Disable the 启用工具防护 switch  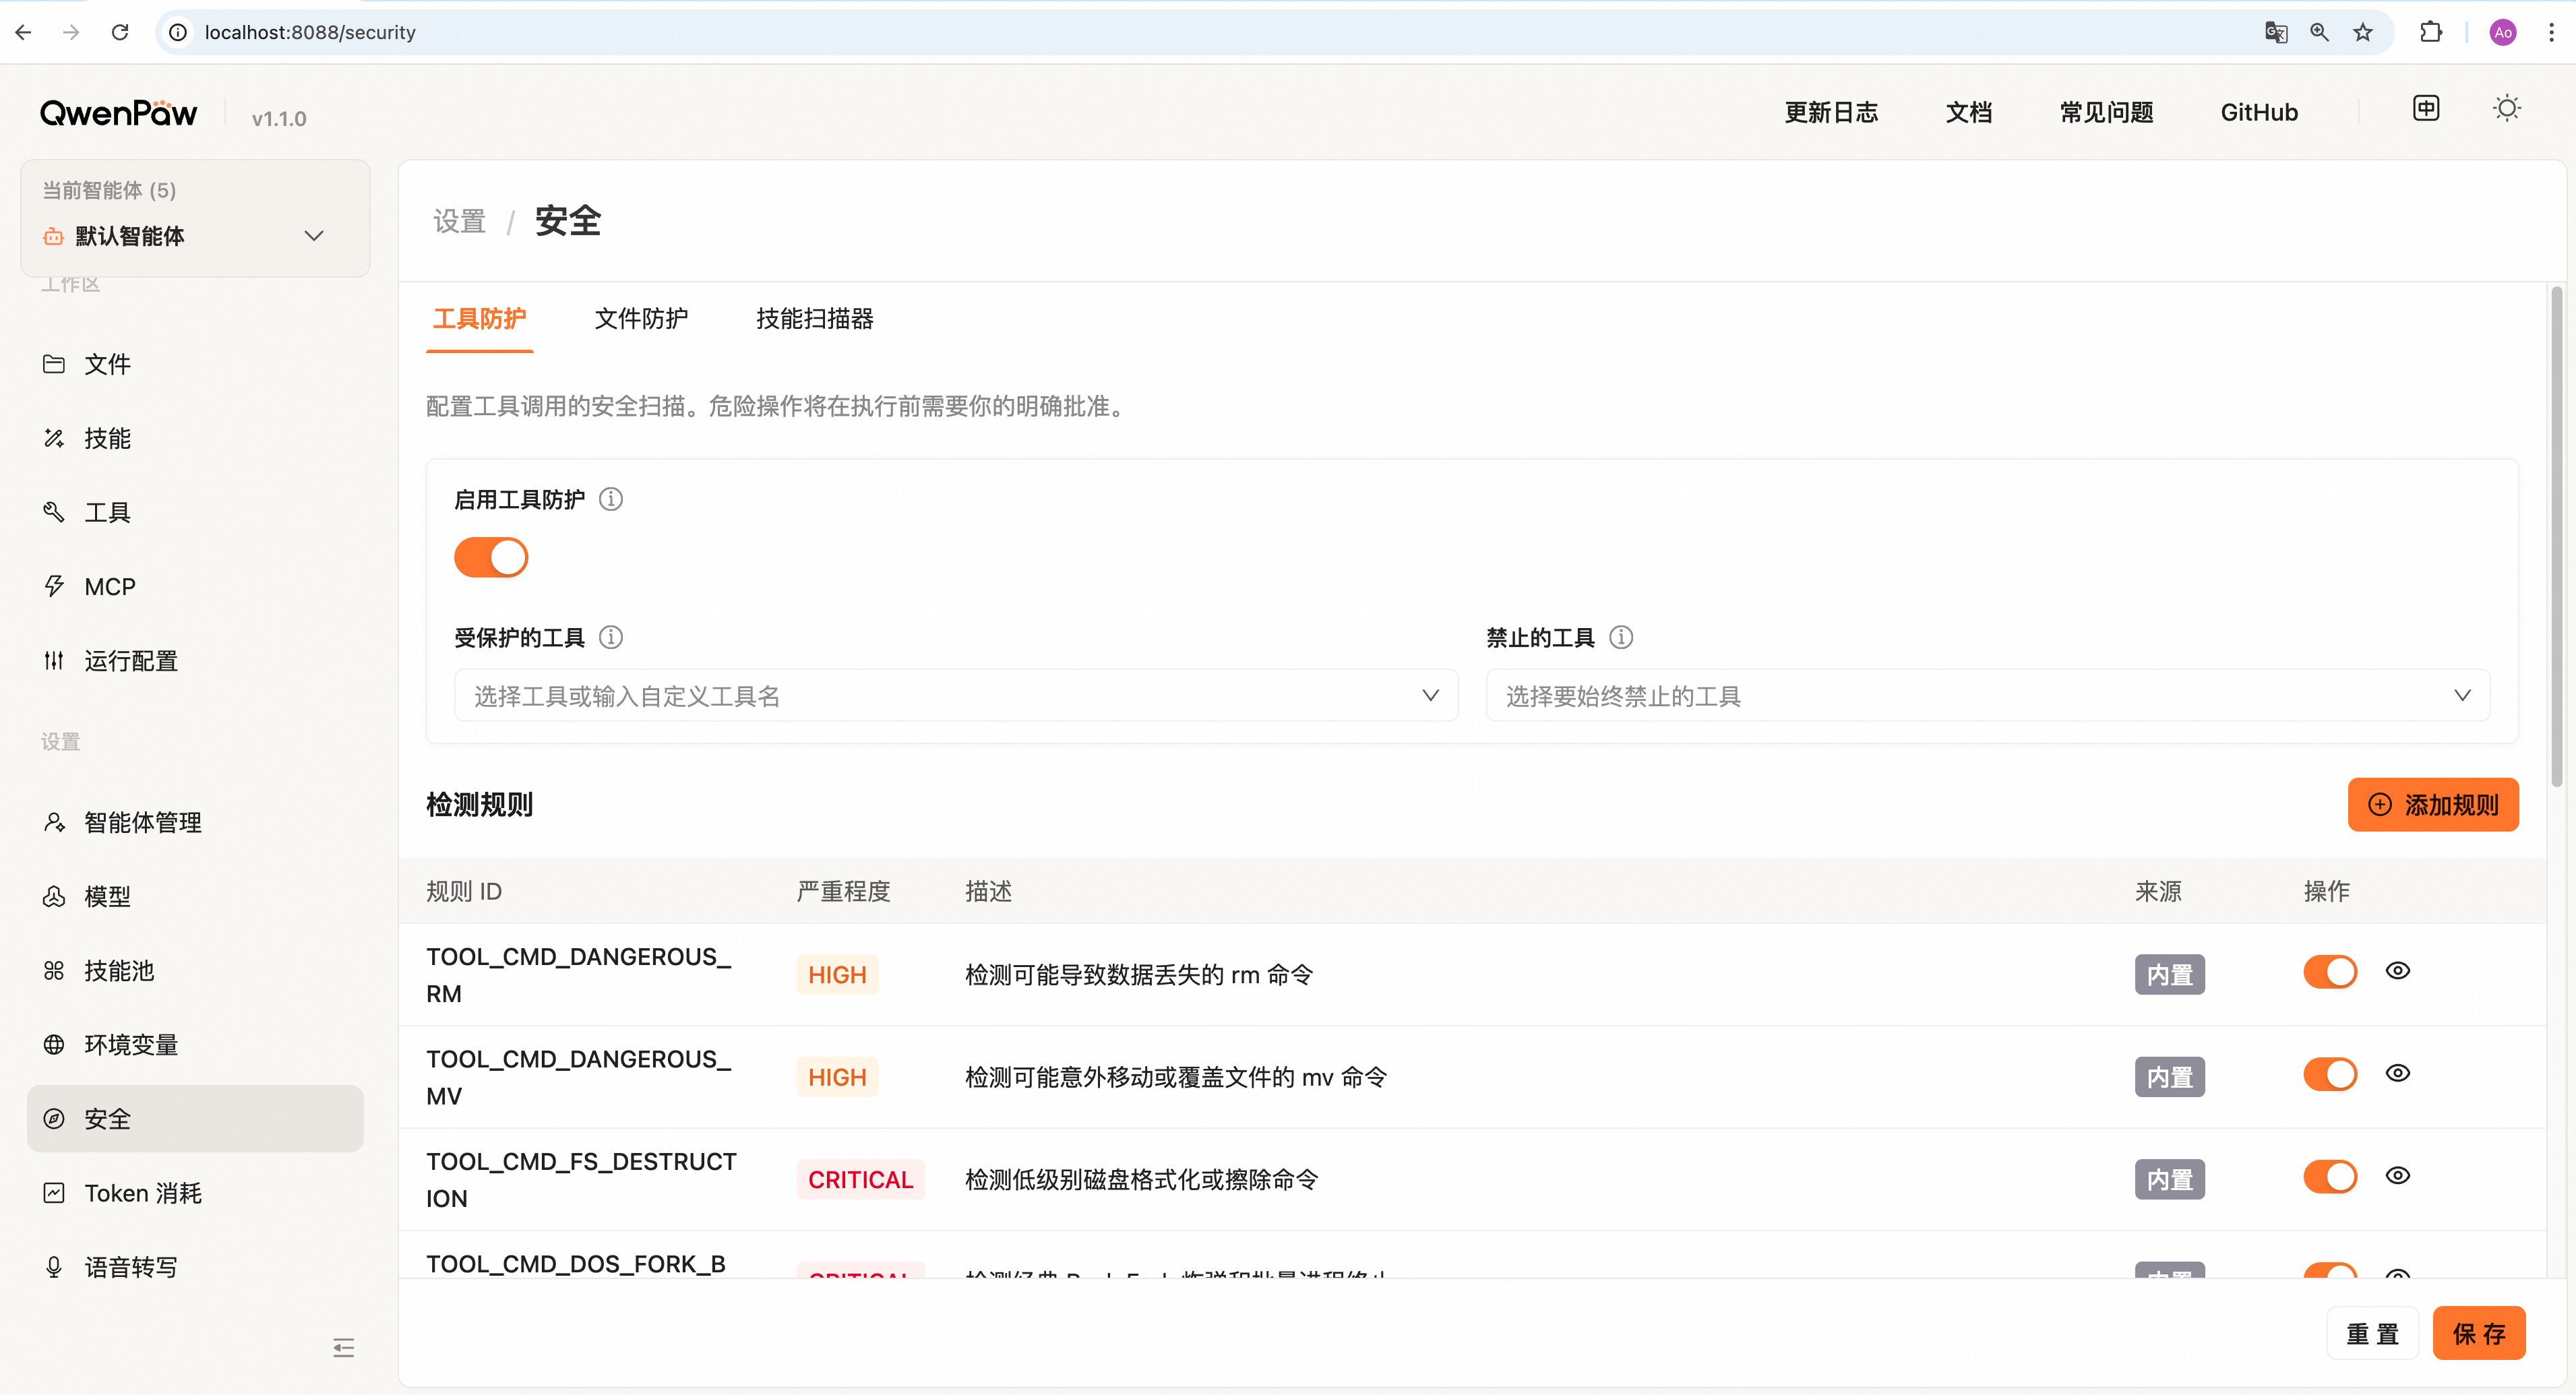coord(491,557)
